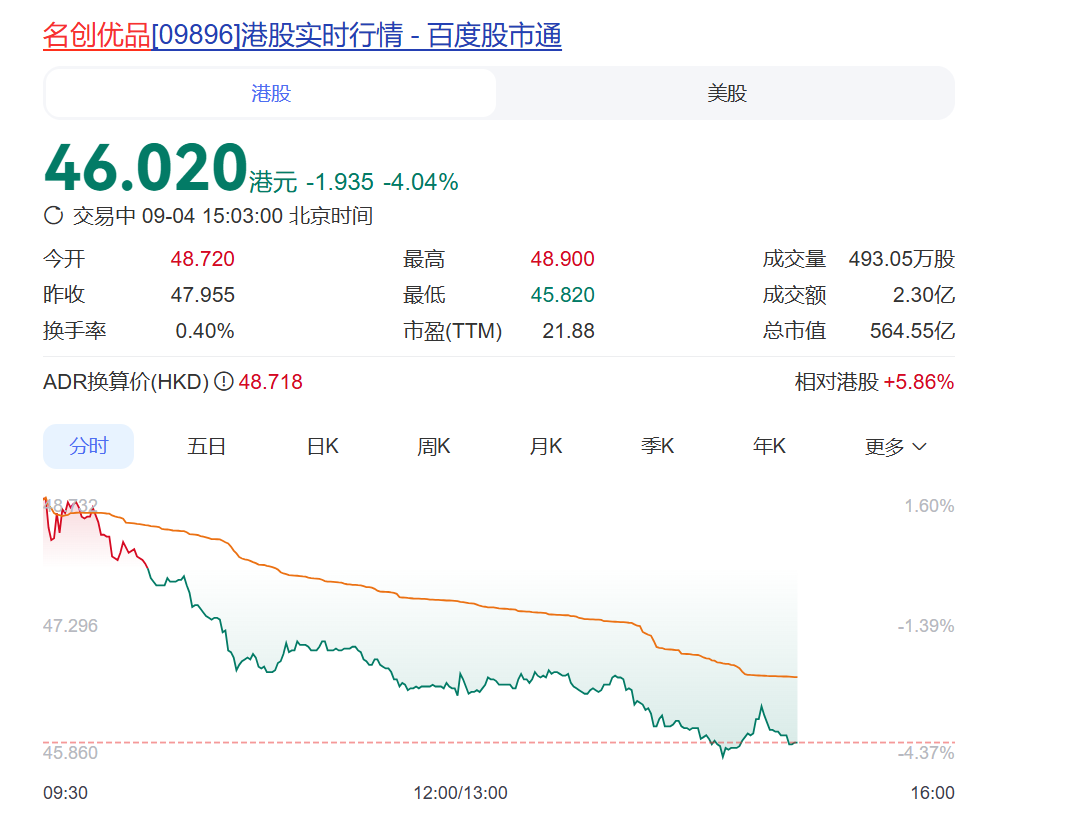The height and width of the screenshot is (825, 1071).
Task: Click the info icon beside ADR换算价(HKD)
Action: pos(223,381)
